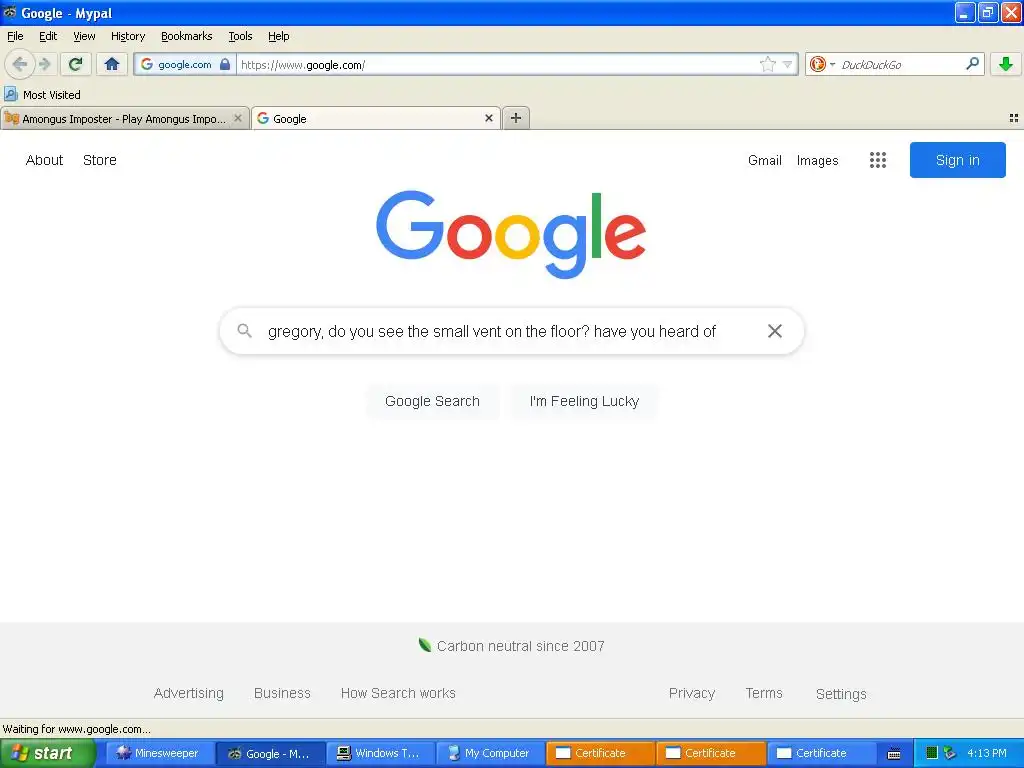Switch to Minesweeper on the taskbar
The width and height of the screenshot is (1024, 768).
coord(160,753)
